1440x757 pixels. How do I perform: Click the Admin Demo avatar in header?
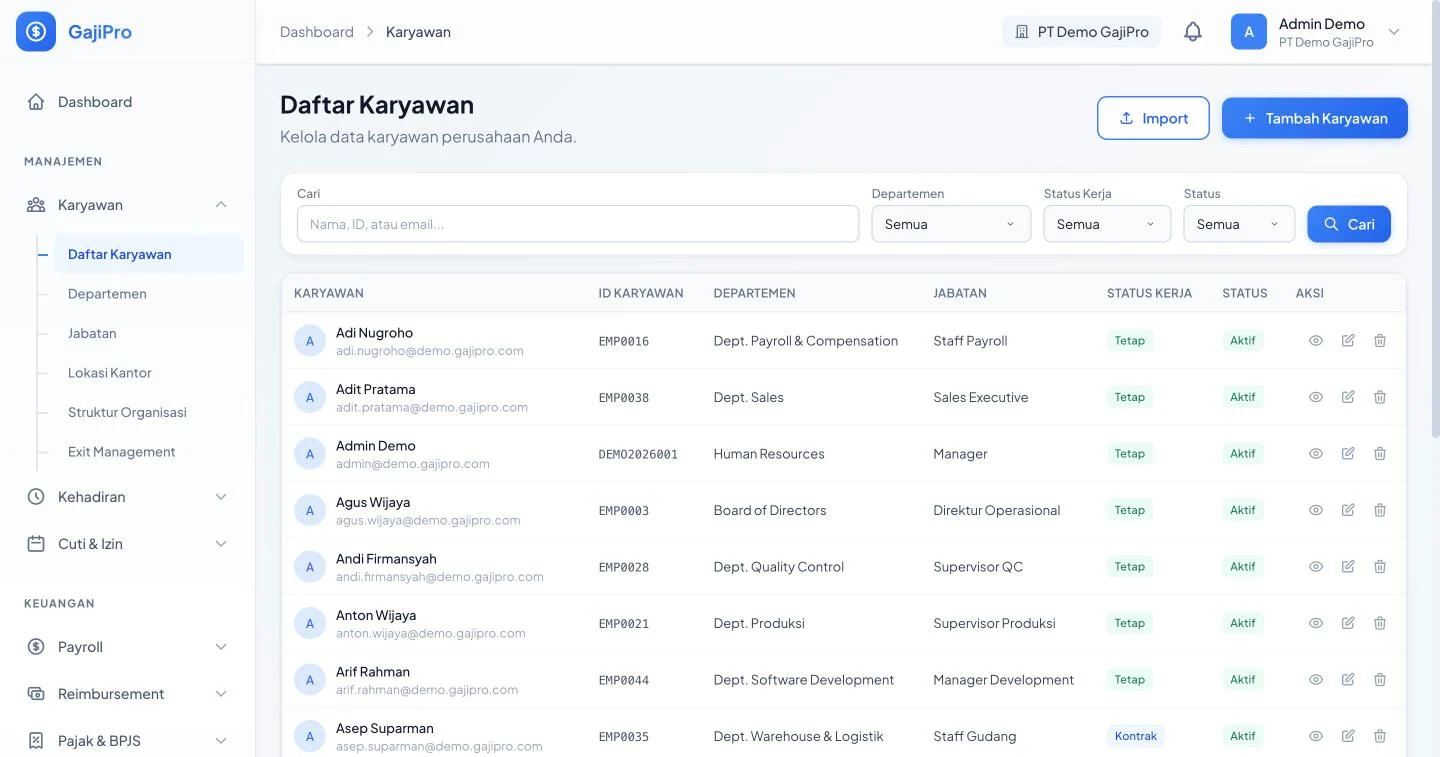pyautogui.click(x=1249, y=32)
